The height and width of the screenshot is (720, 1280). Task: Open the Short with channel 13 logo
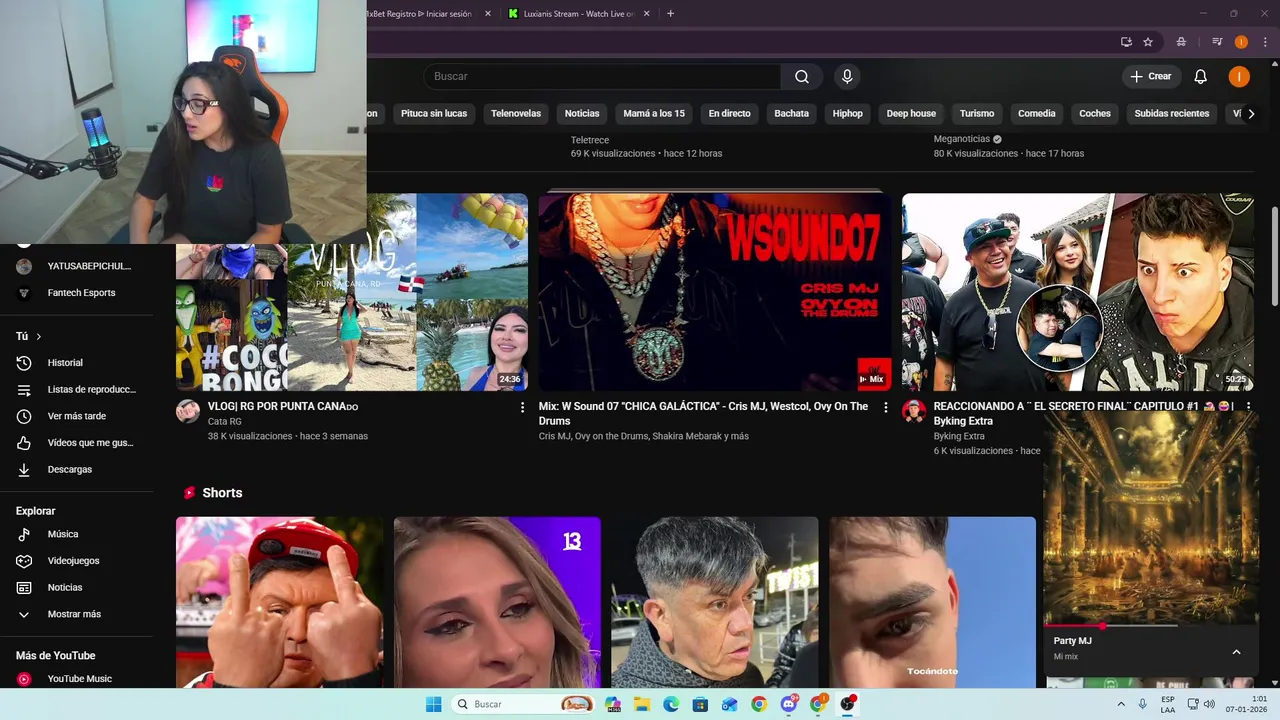click(497, 602)
